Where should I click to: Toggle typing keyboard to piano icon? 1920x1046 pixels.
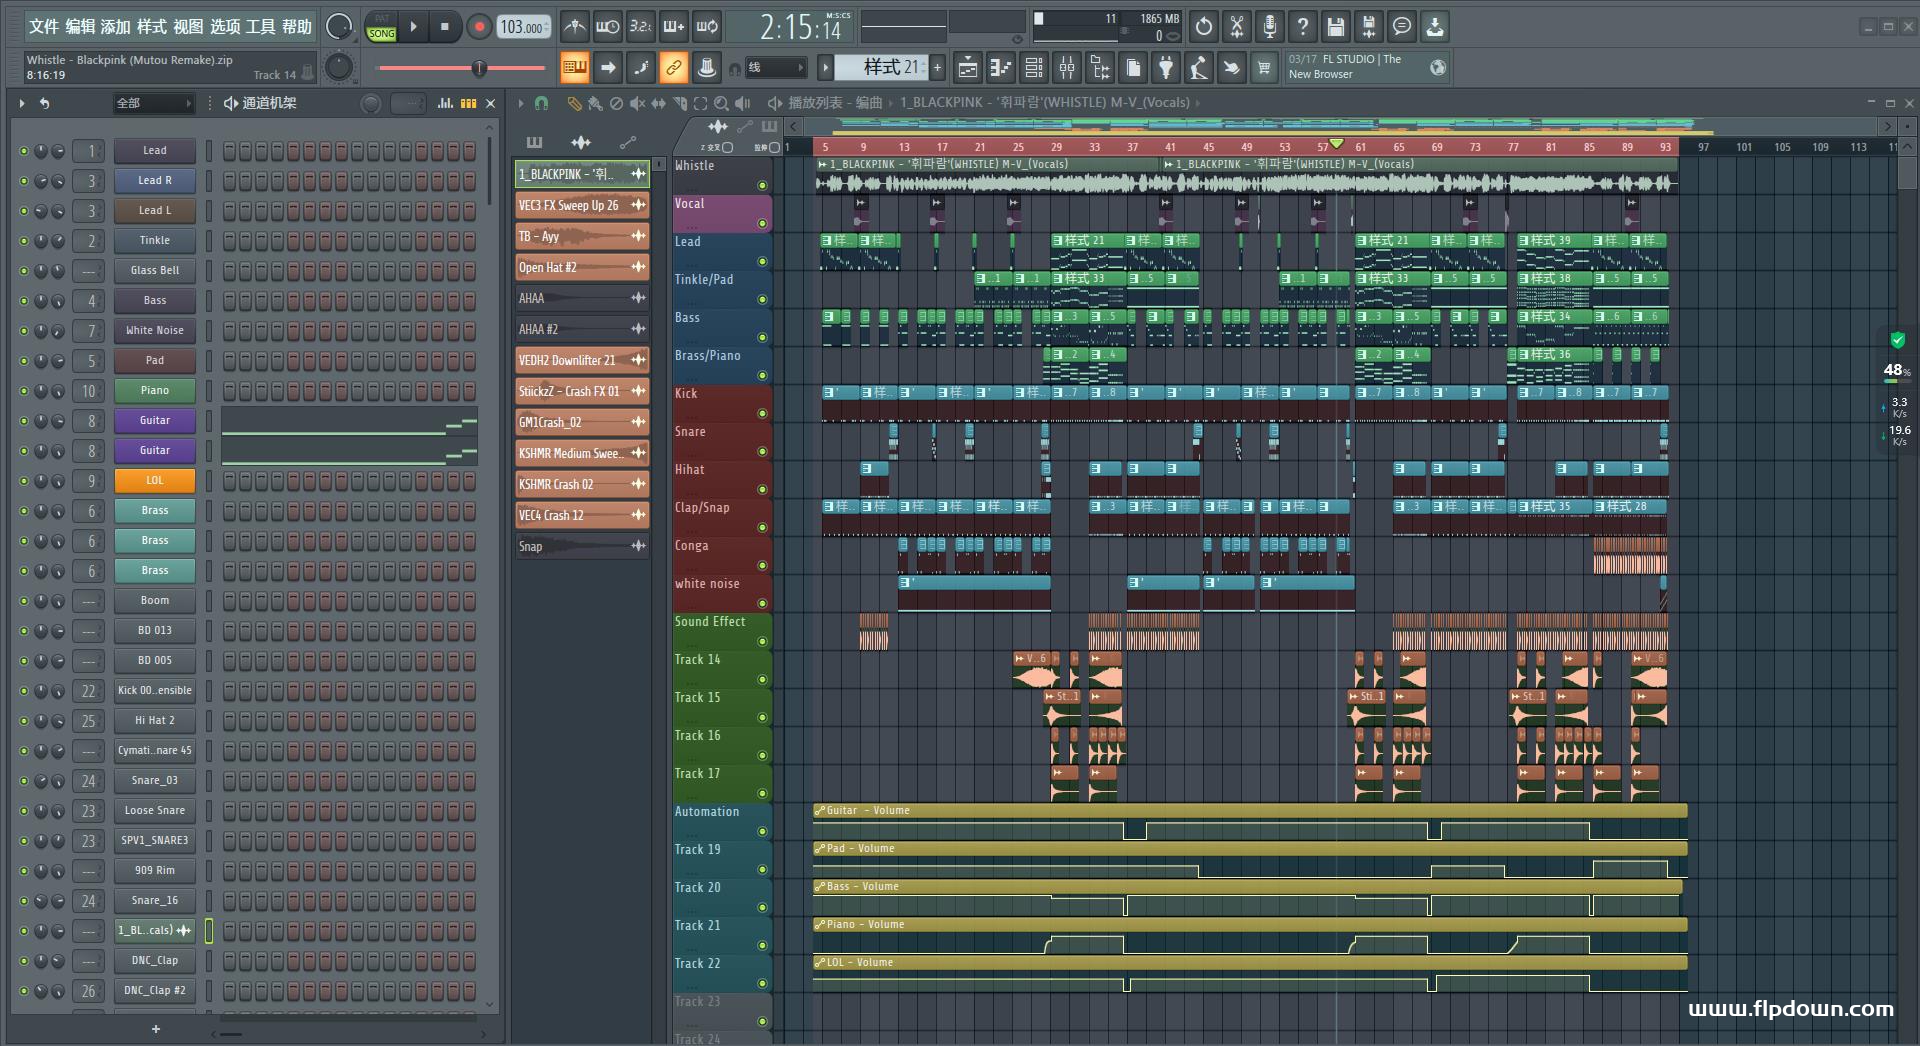(x=574, y=68)
